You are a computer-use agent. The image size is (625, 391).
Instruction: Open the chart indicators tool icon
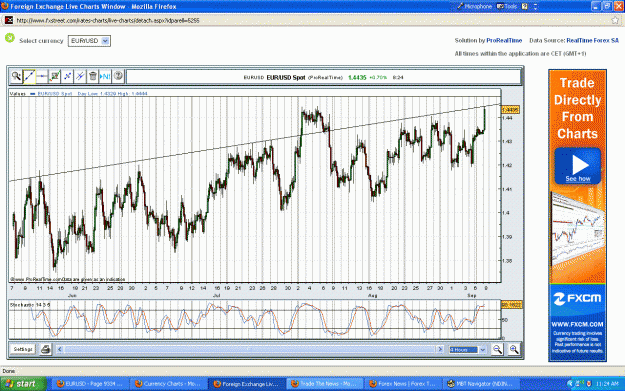(55, 76)
